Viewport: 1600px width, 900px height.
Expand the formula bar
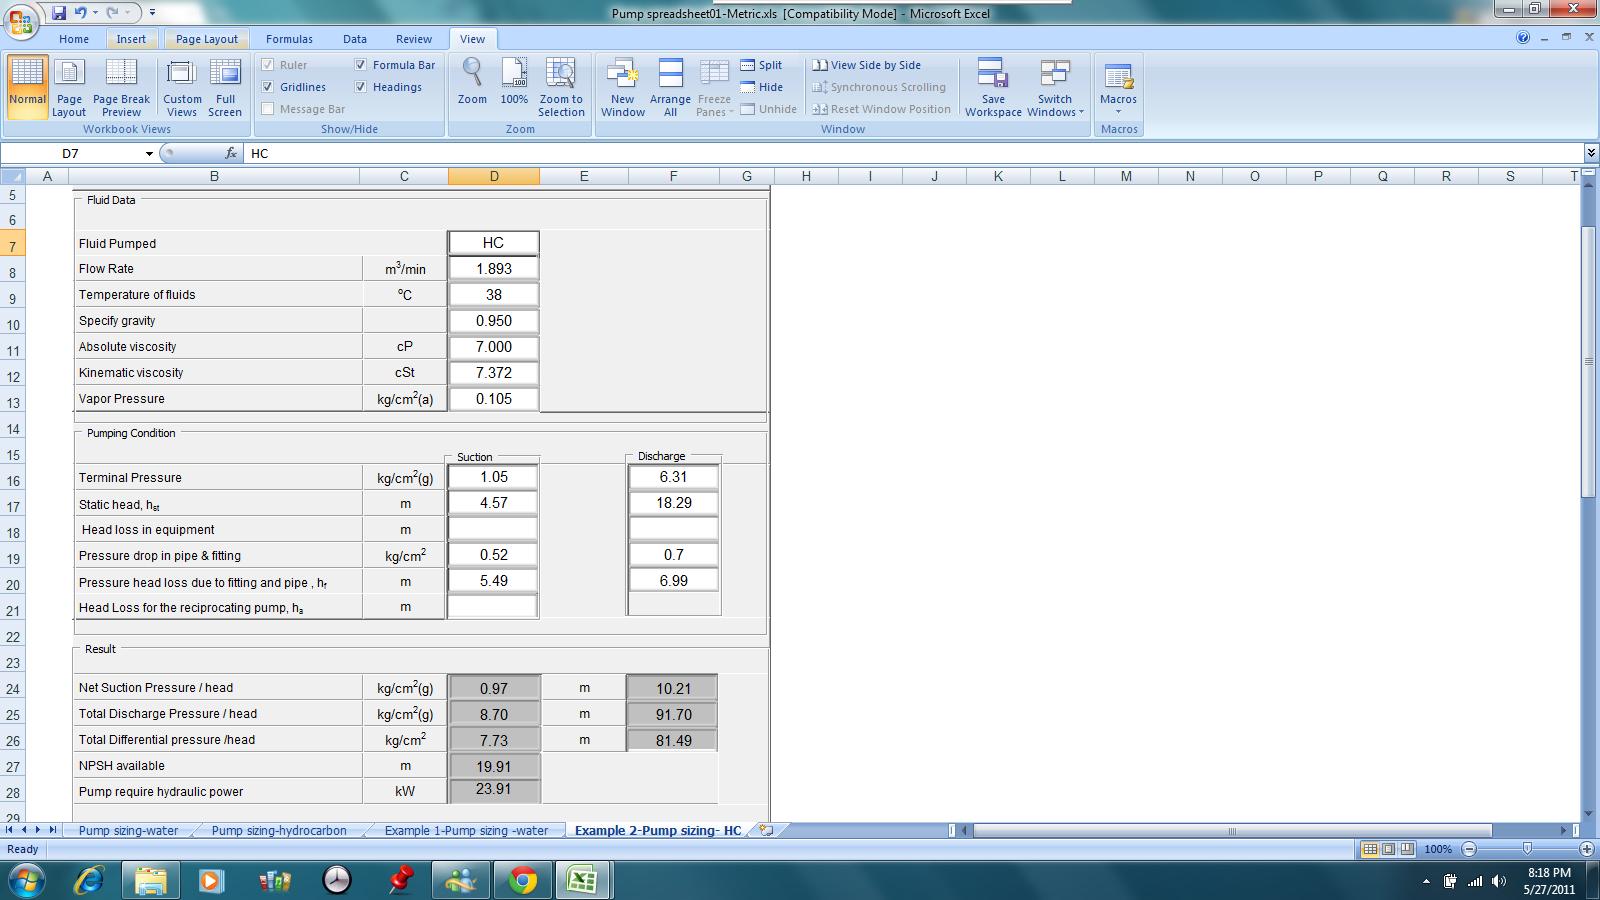click(x=1590, y=153)
